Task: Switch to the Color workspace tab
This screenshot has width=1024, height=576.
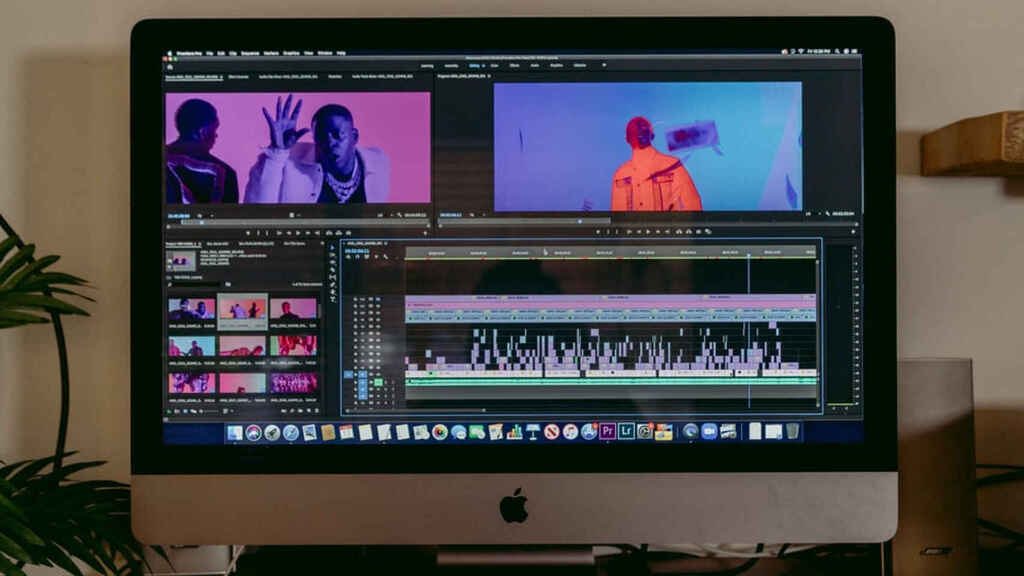Action: pyautogui.click(x=494, y=65)
